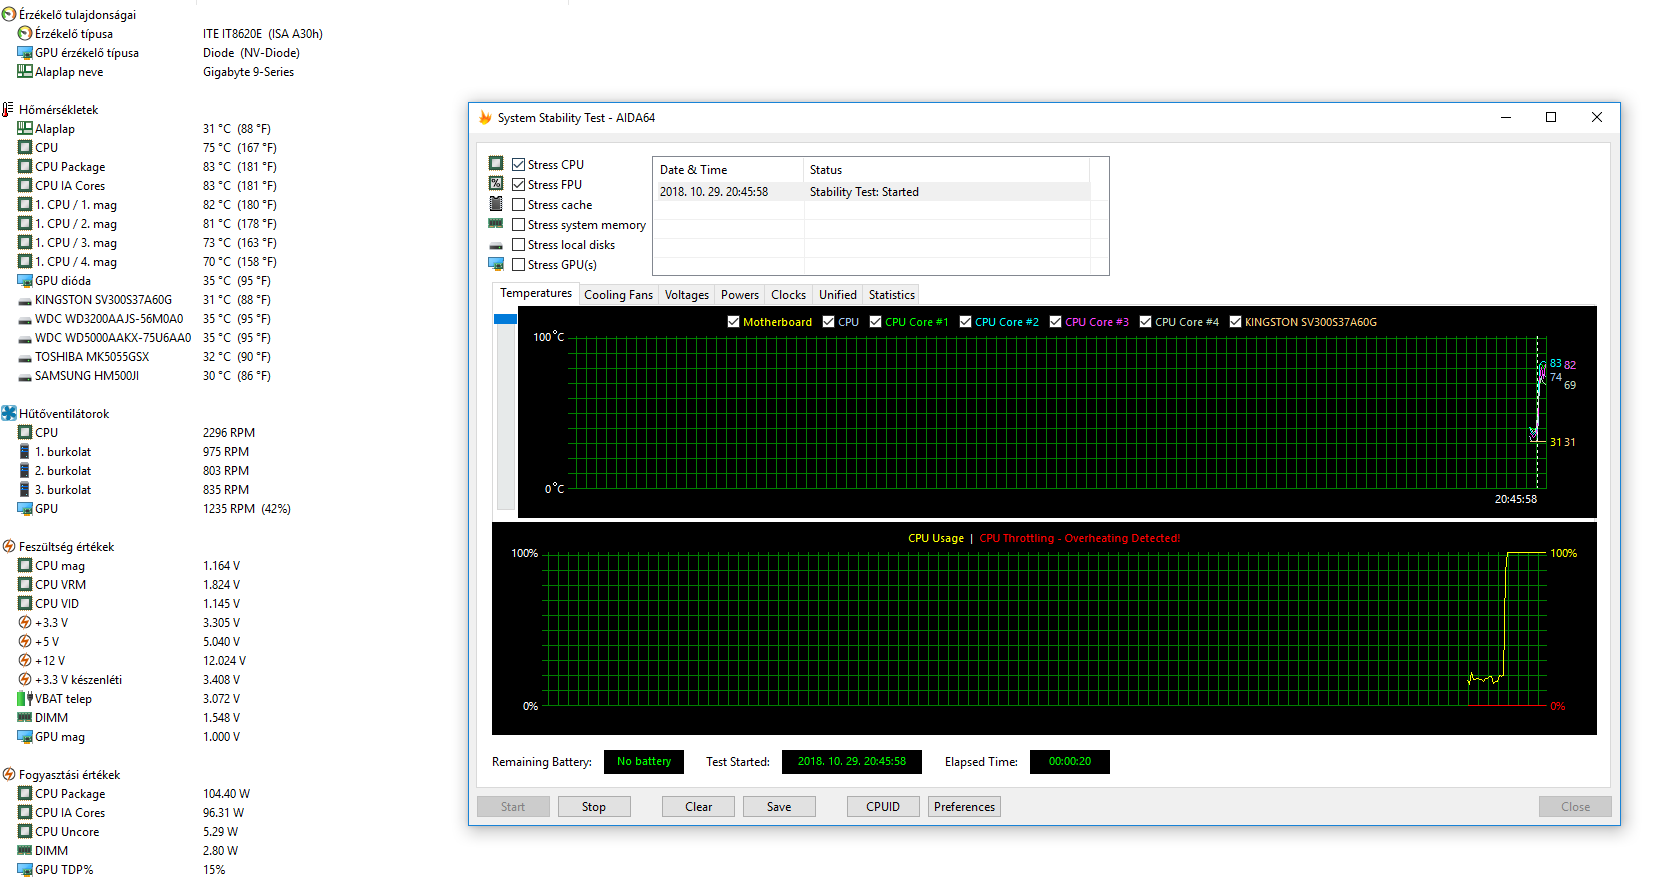Image resolution: width=1664 pixels, height=889 pixels.
Task: Click the voltage icon next to Feszültség értékek
Action: click(x=9, y=547)
